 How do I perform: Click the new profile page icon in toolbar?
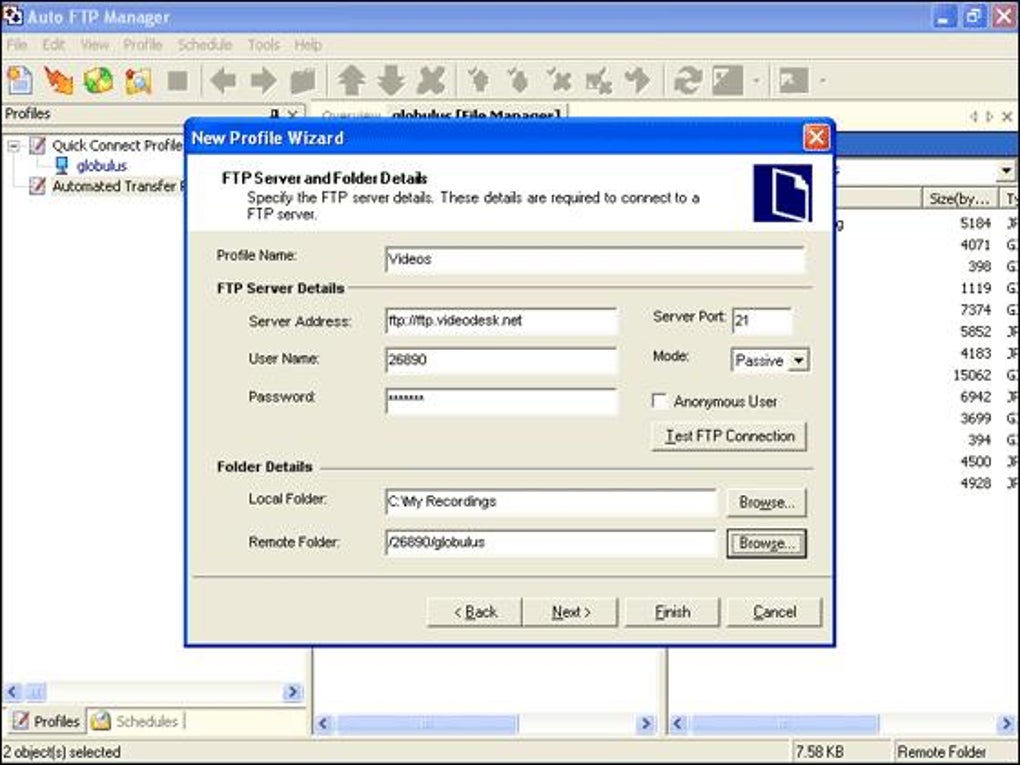tap(20, 80)
